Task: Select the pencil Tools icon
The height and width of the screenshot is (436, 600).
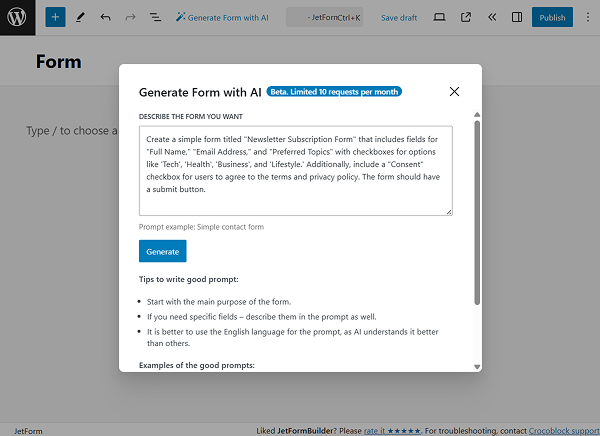Action: coord(80,17)
